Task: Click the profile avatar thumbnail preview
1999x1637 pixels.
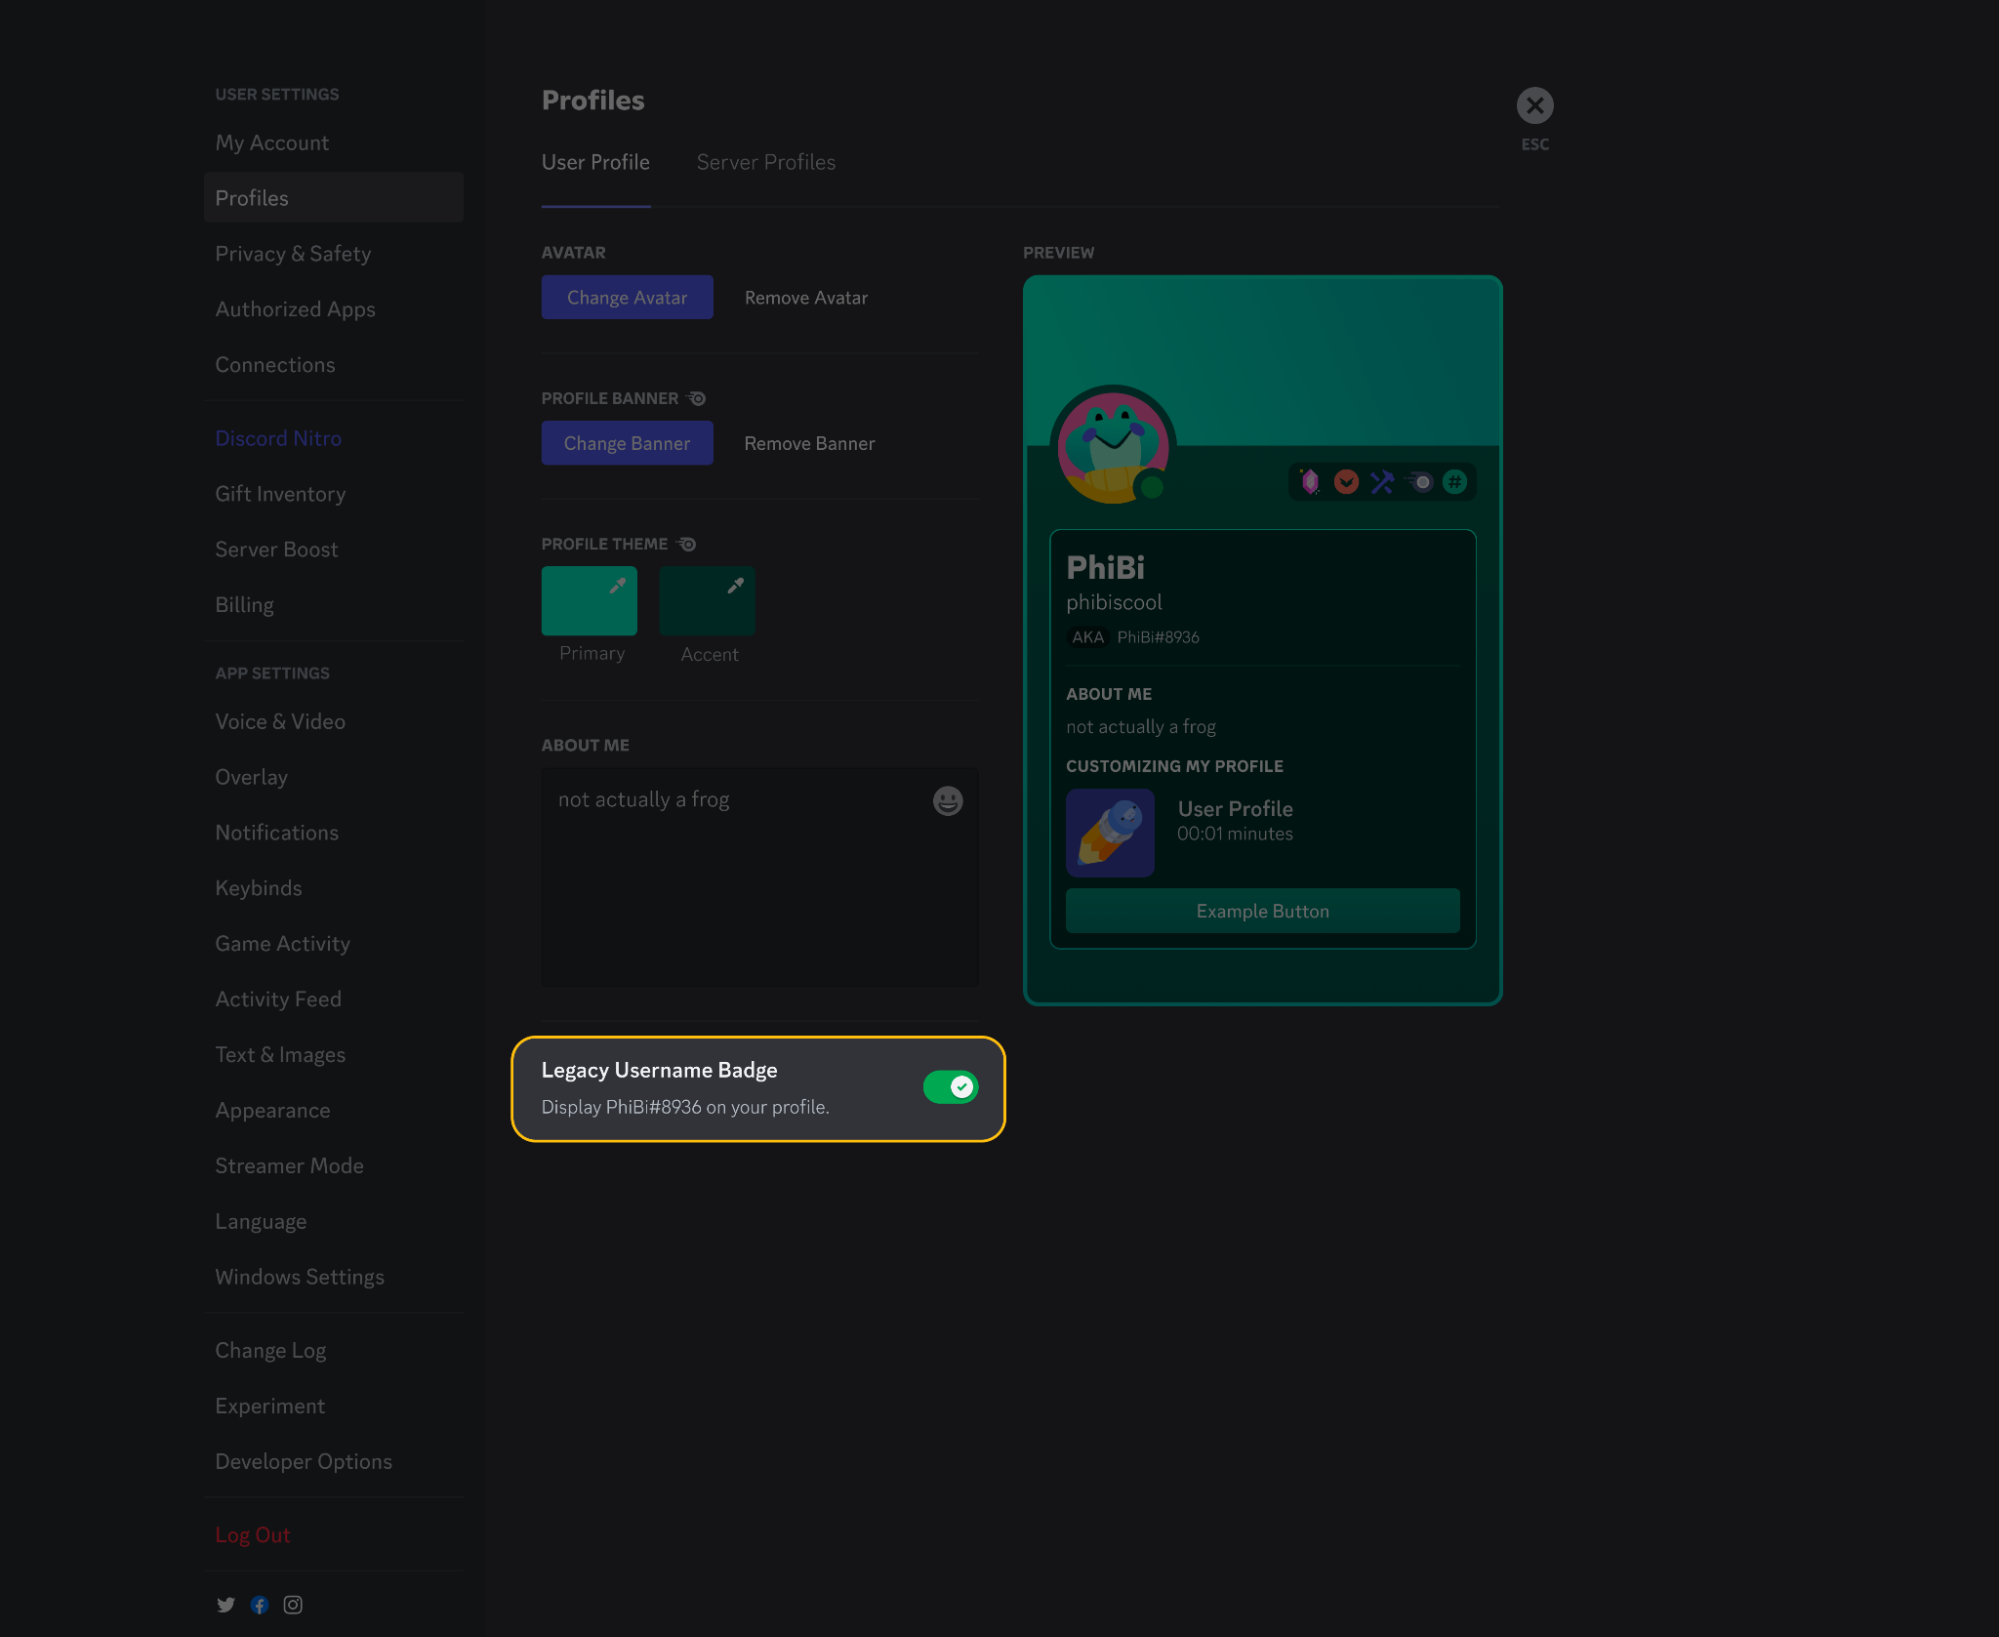Action: click(1112, 440)
